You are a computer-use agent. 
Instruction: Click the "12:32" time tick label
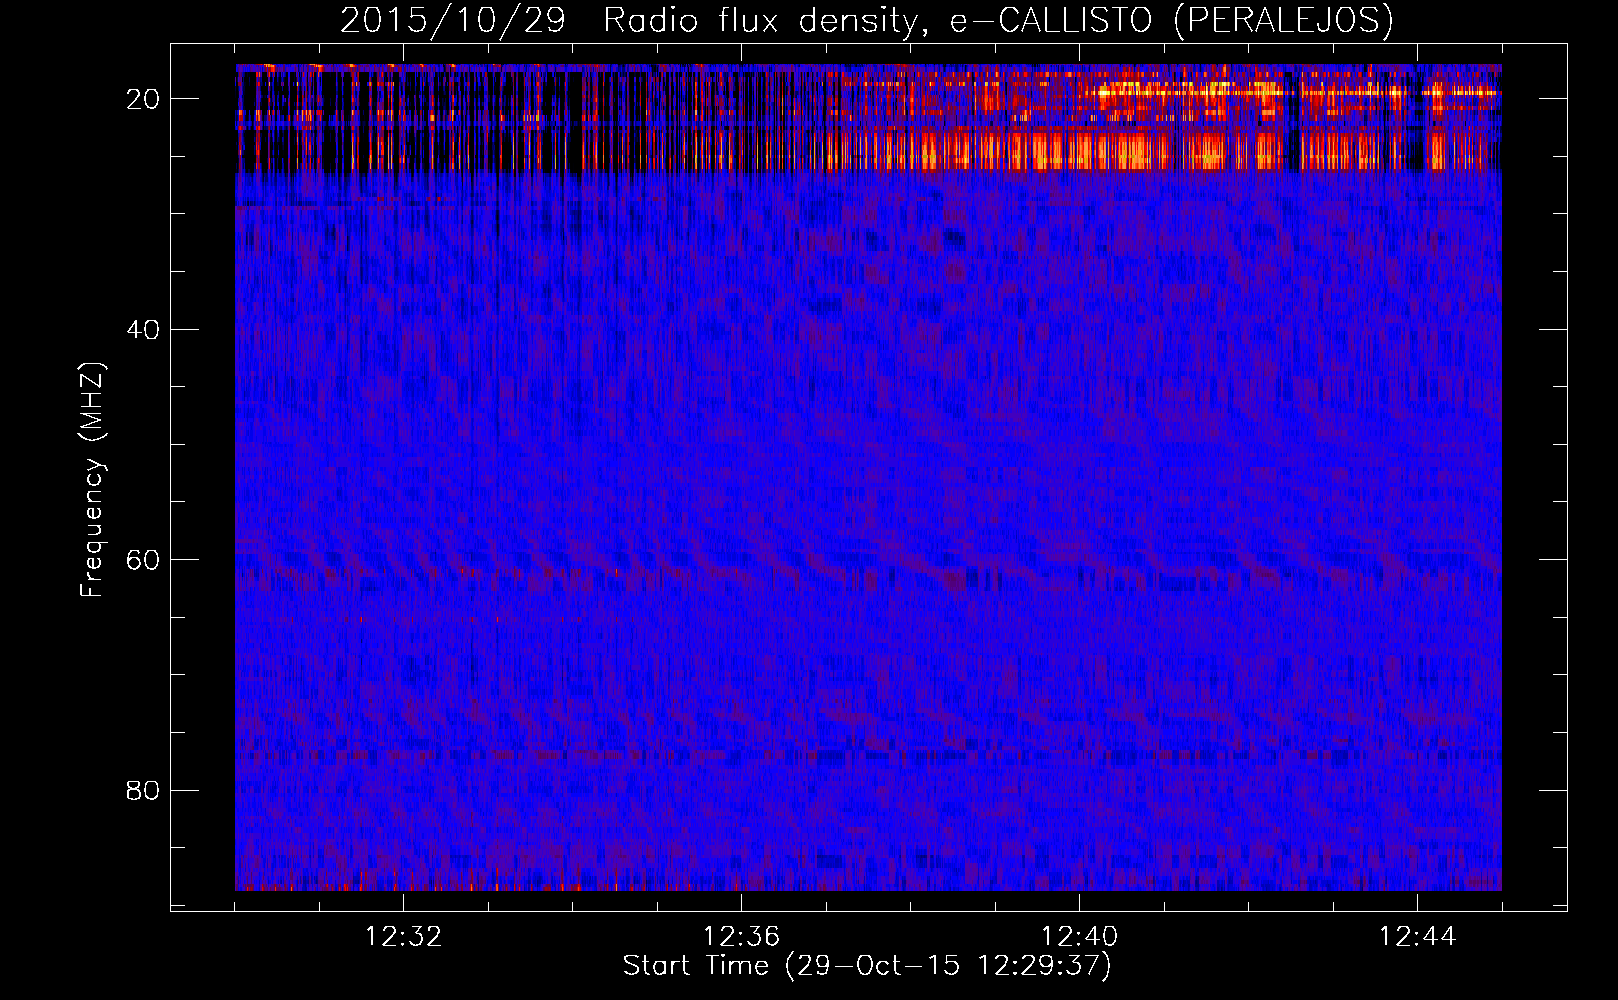click(403, 937)
